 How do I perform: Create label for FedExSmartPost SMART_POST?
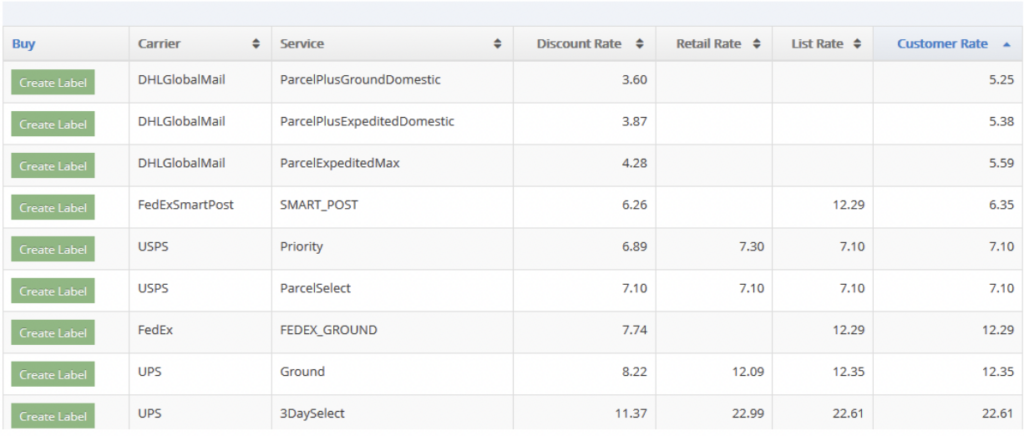53,208
